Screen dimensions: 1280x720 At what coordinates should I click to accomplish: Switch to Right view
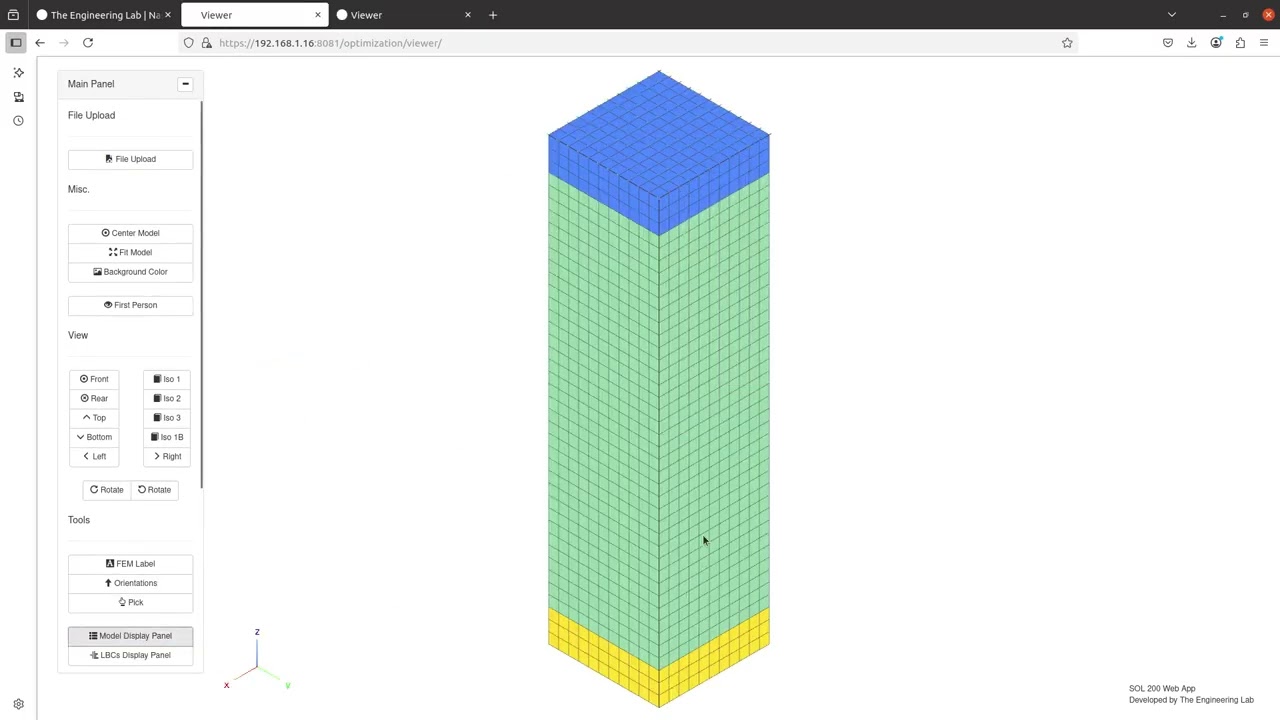click(167, 456)
